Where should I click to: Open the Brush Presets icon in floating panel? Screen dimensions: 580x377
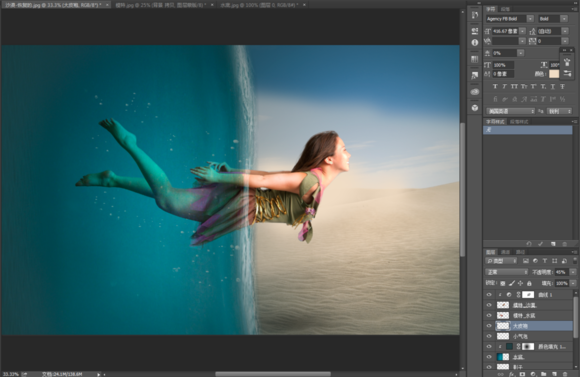click(567, 73)
